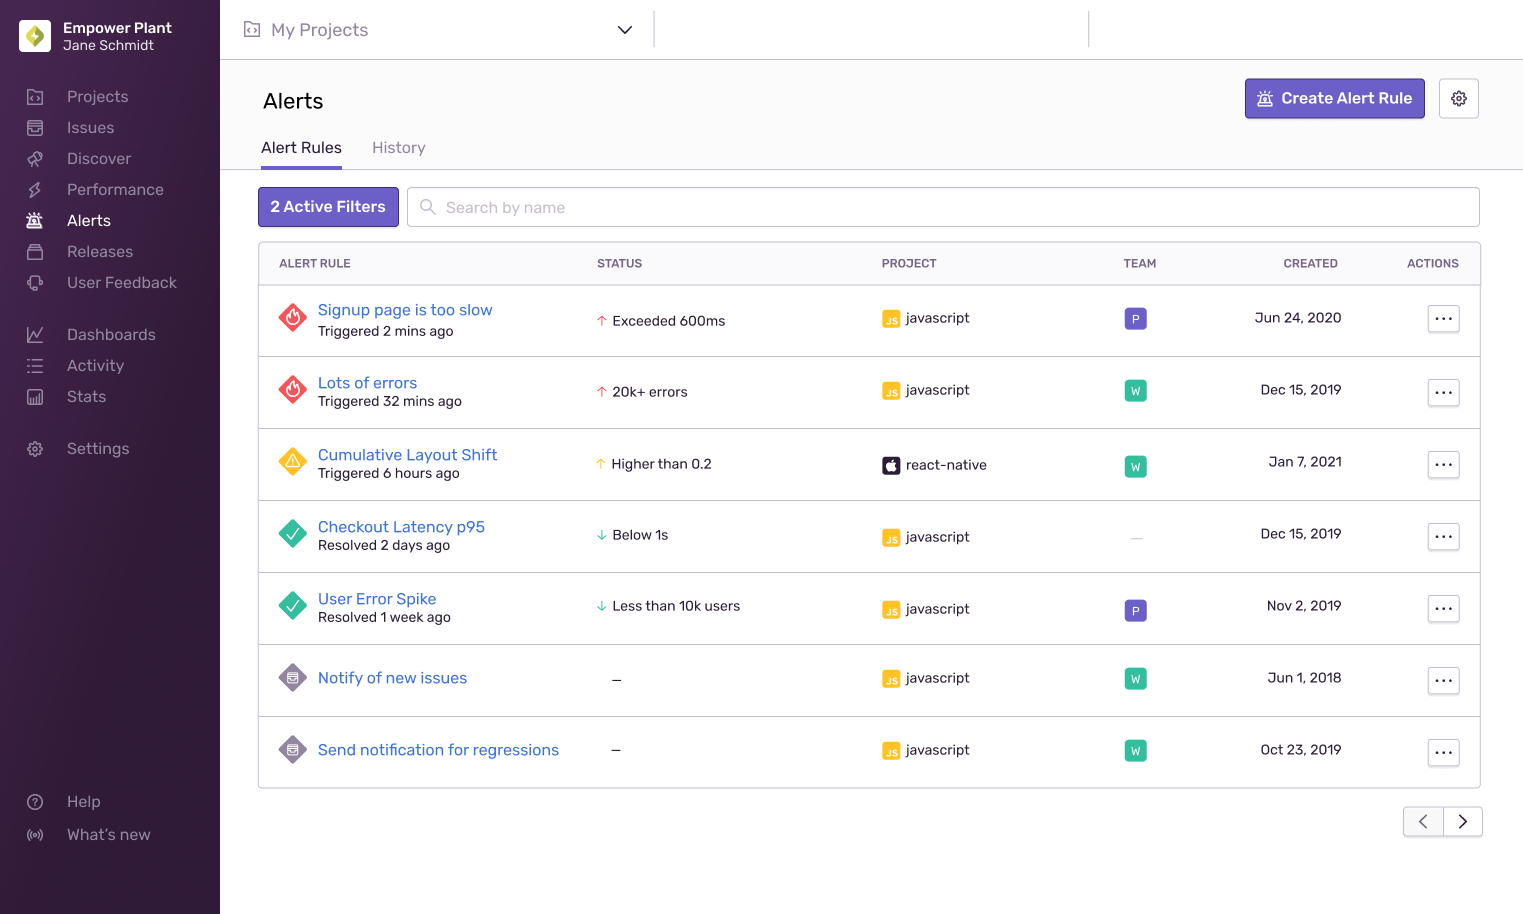Click the Settings gear icon in sidebar

(35, 449)
